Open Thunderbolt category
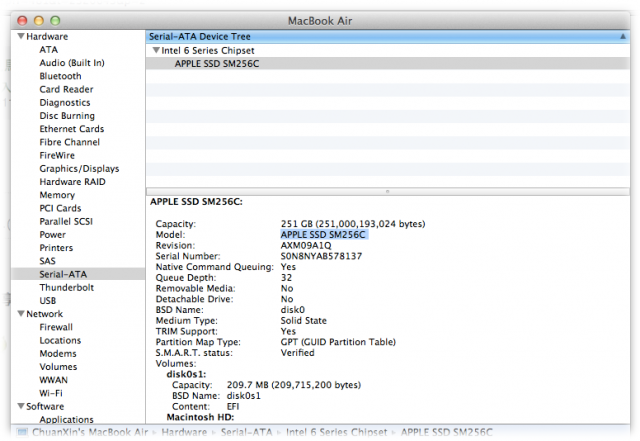Screen dimensions: 640x441 [x=67, y=287]
